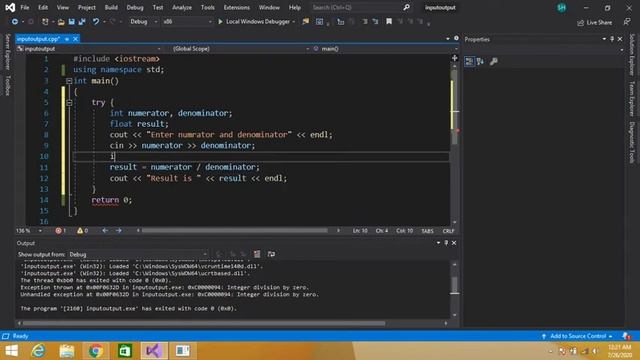Navigate to previous issue arrow in editor footer
The width and height of the screenshot is (640, 360).
[105, 231]
